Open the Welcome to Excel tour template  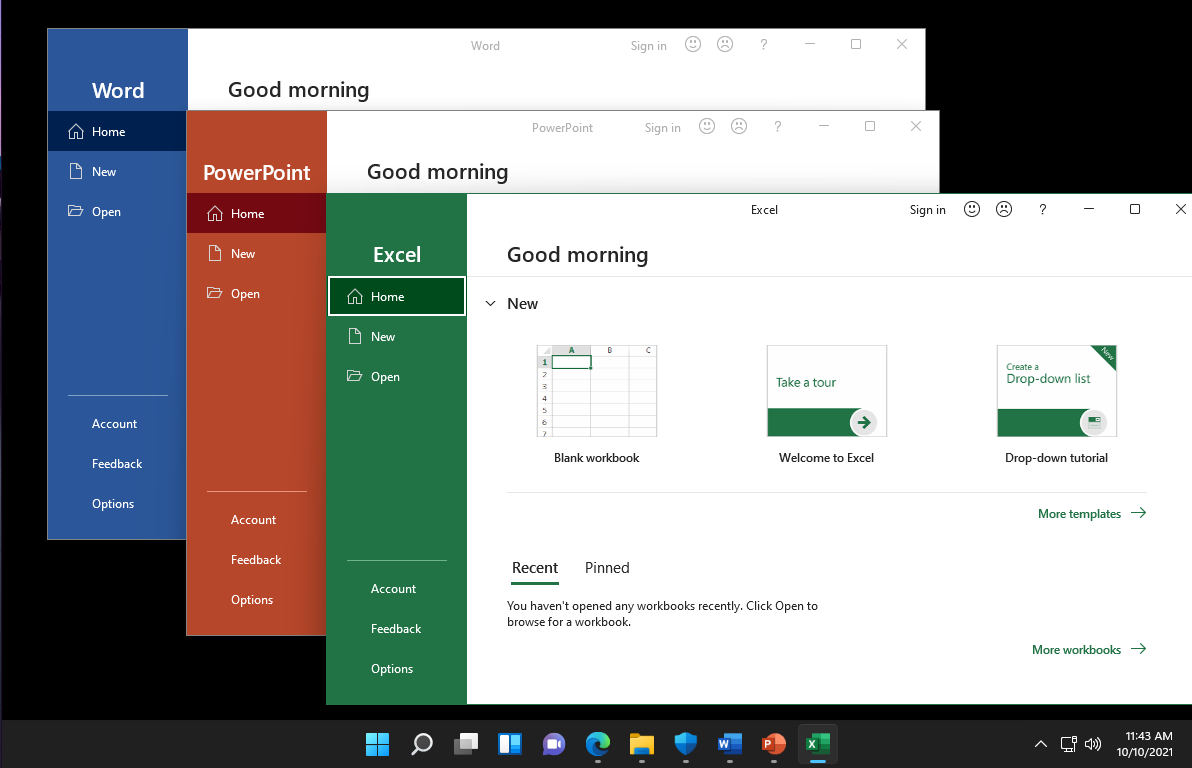tap(826, 391)
